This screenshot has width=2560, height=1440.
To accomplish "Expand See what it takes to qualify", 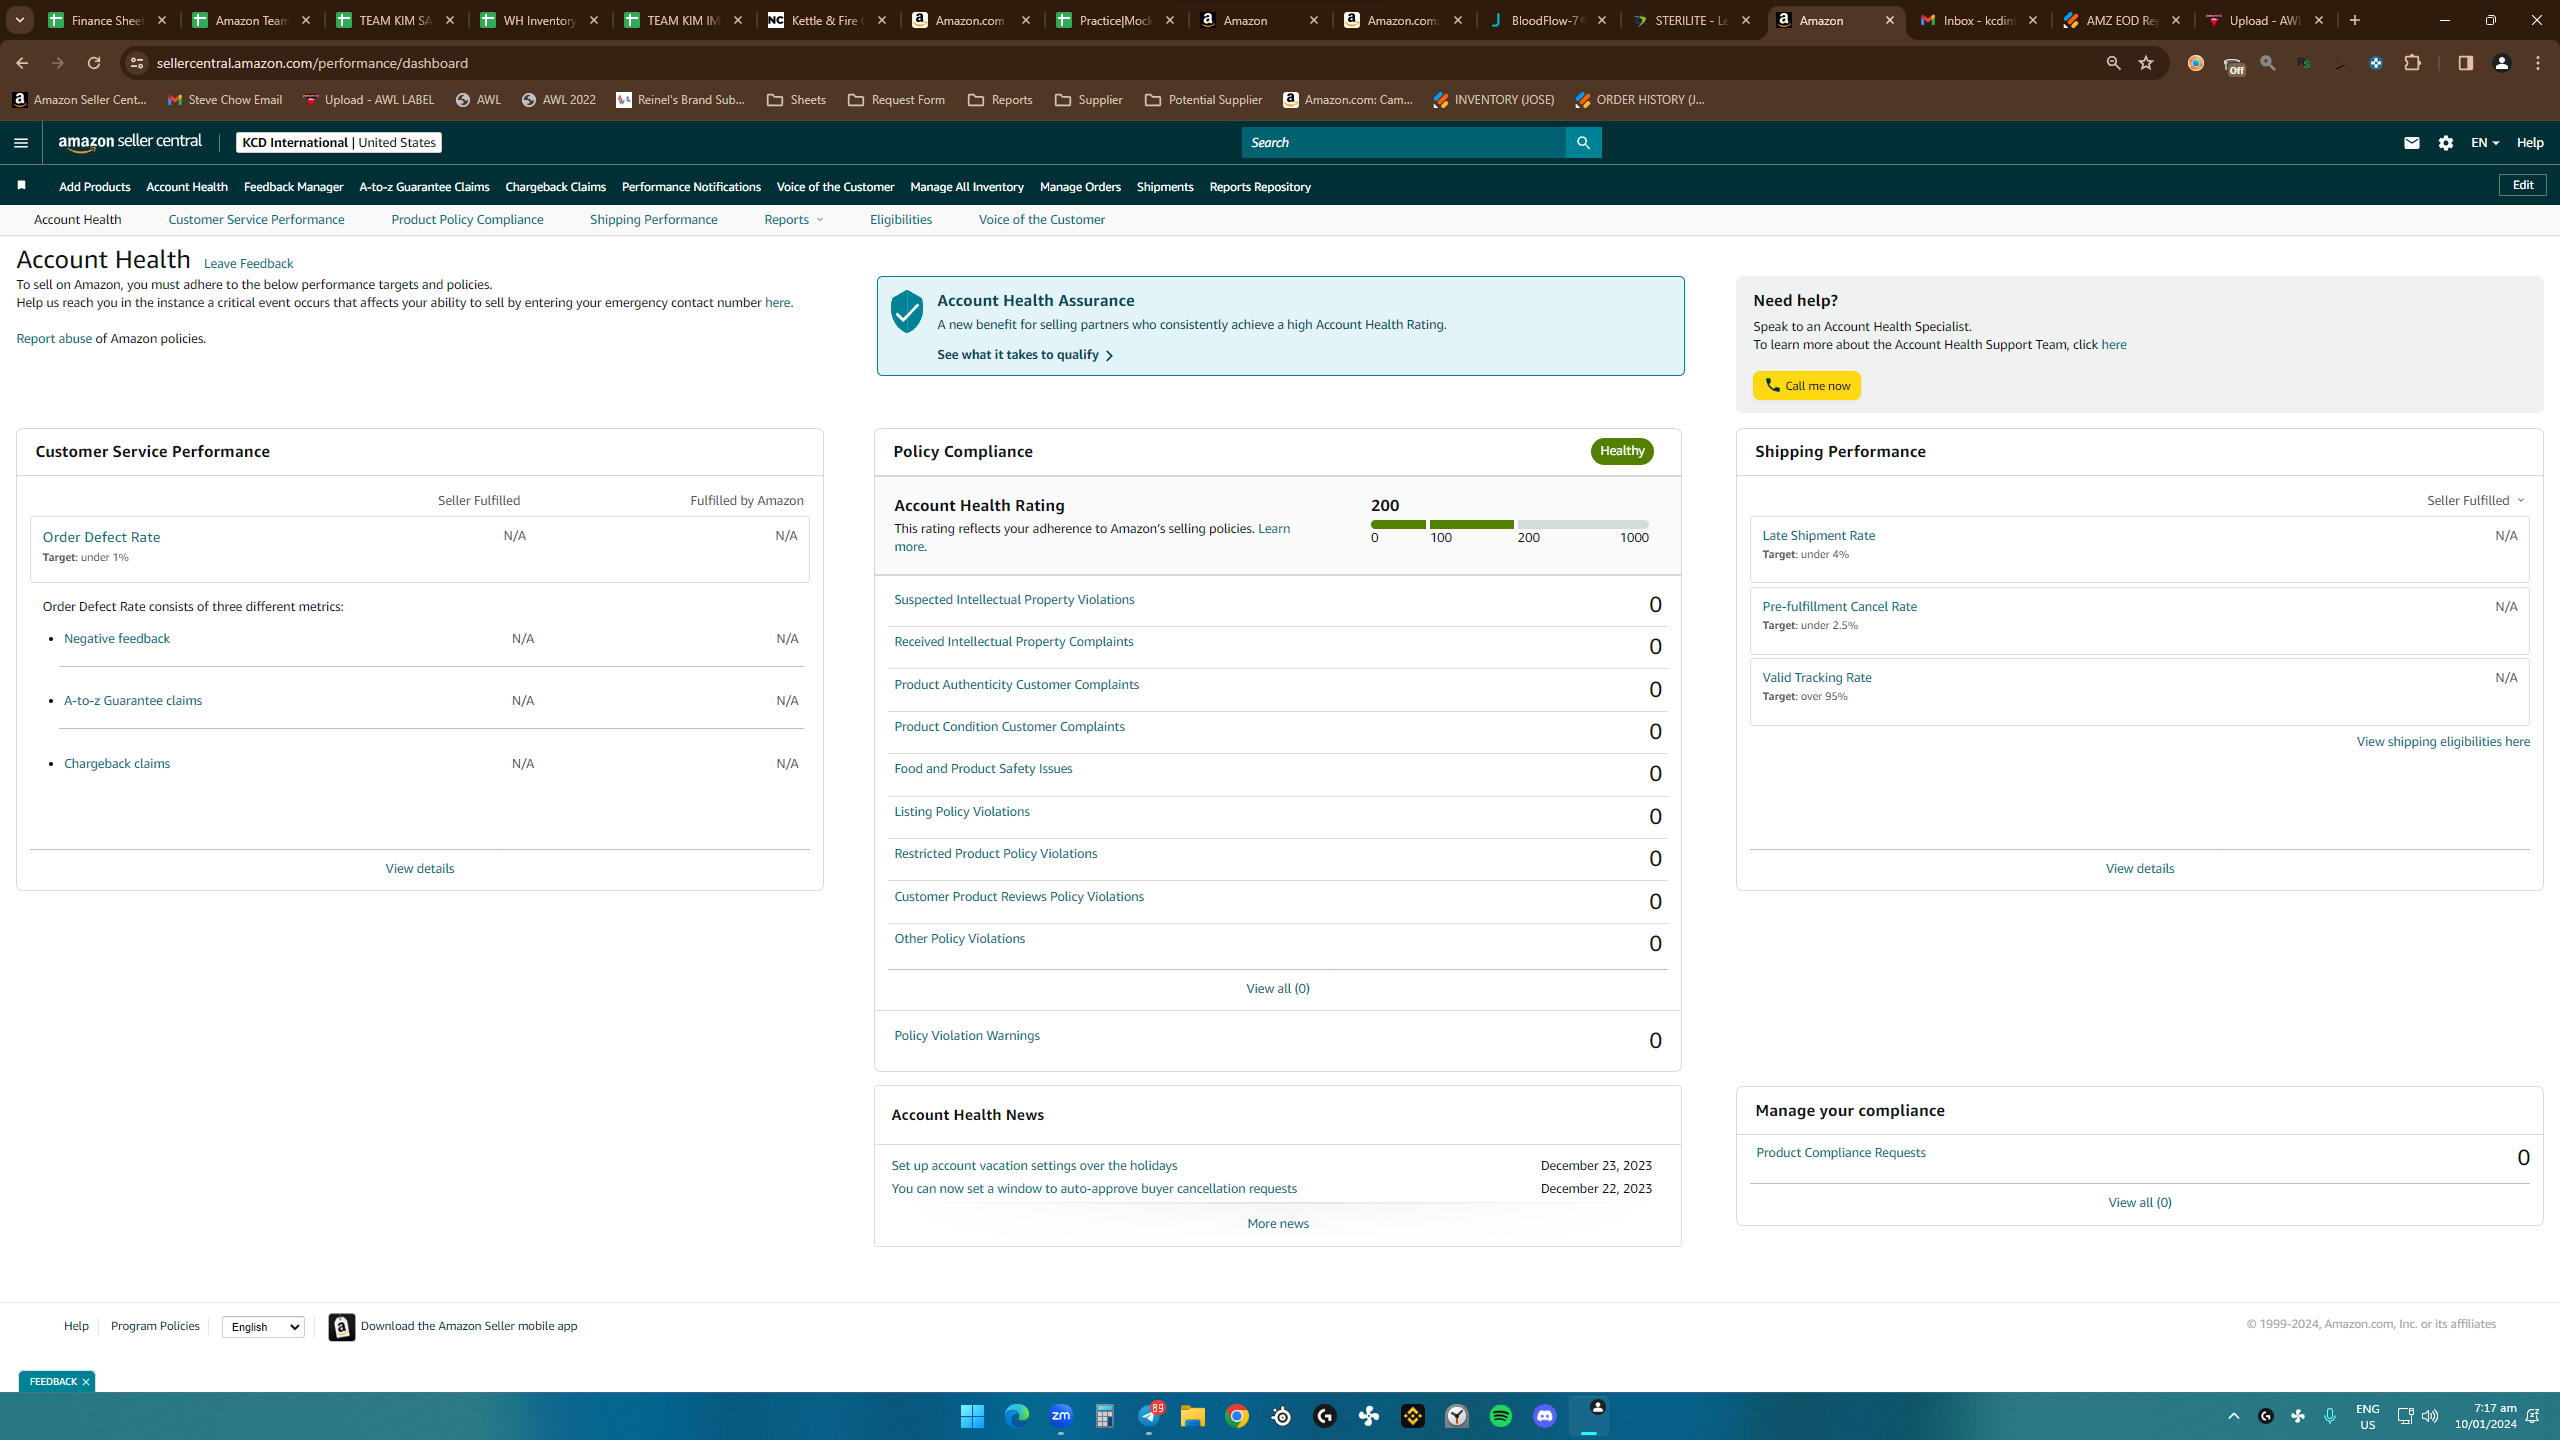I will [1025, 355].
